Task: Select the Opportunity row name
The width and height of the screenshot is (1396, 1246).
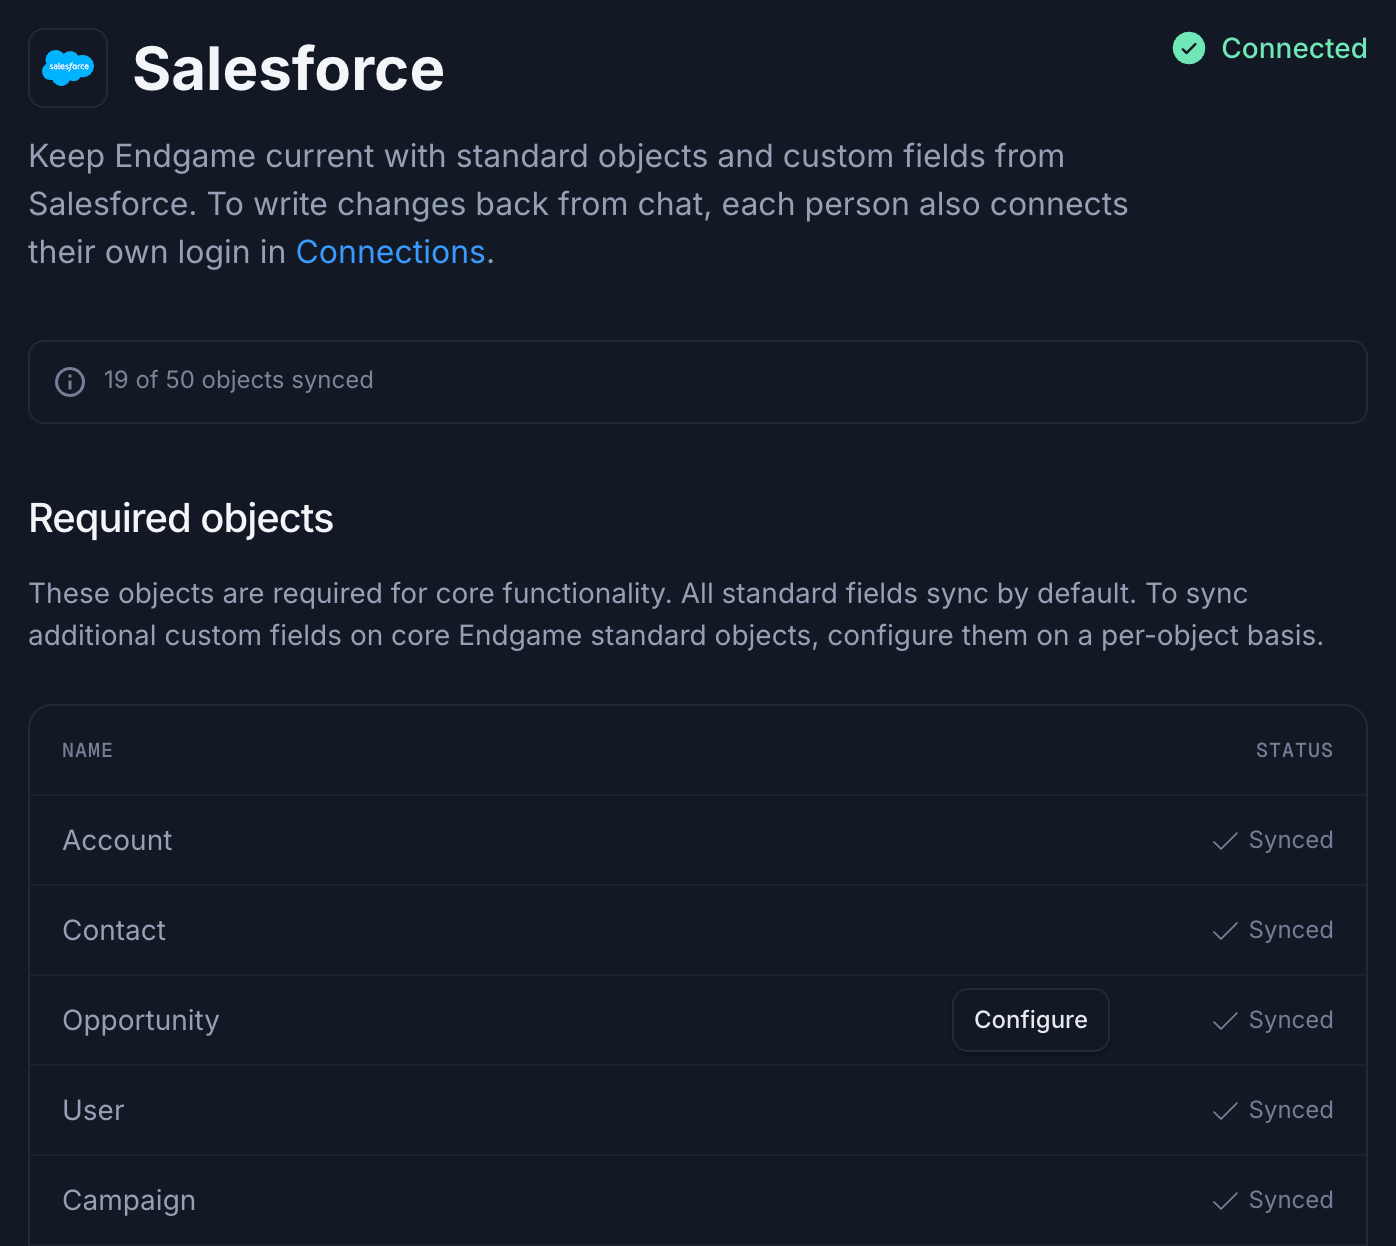Action: [141, 1020]
